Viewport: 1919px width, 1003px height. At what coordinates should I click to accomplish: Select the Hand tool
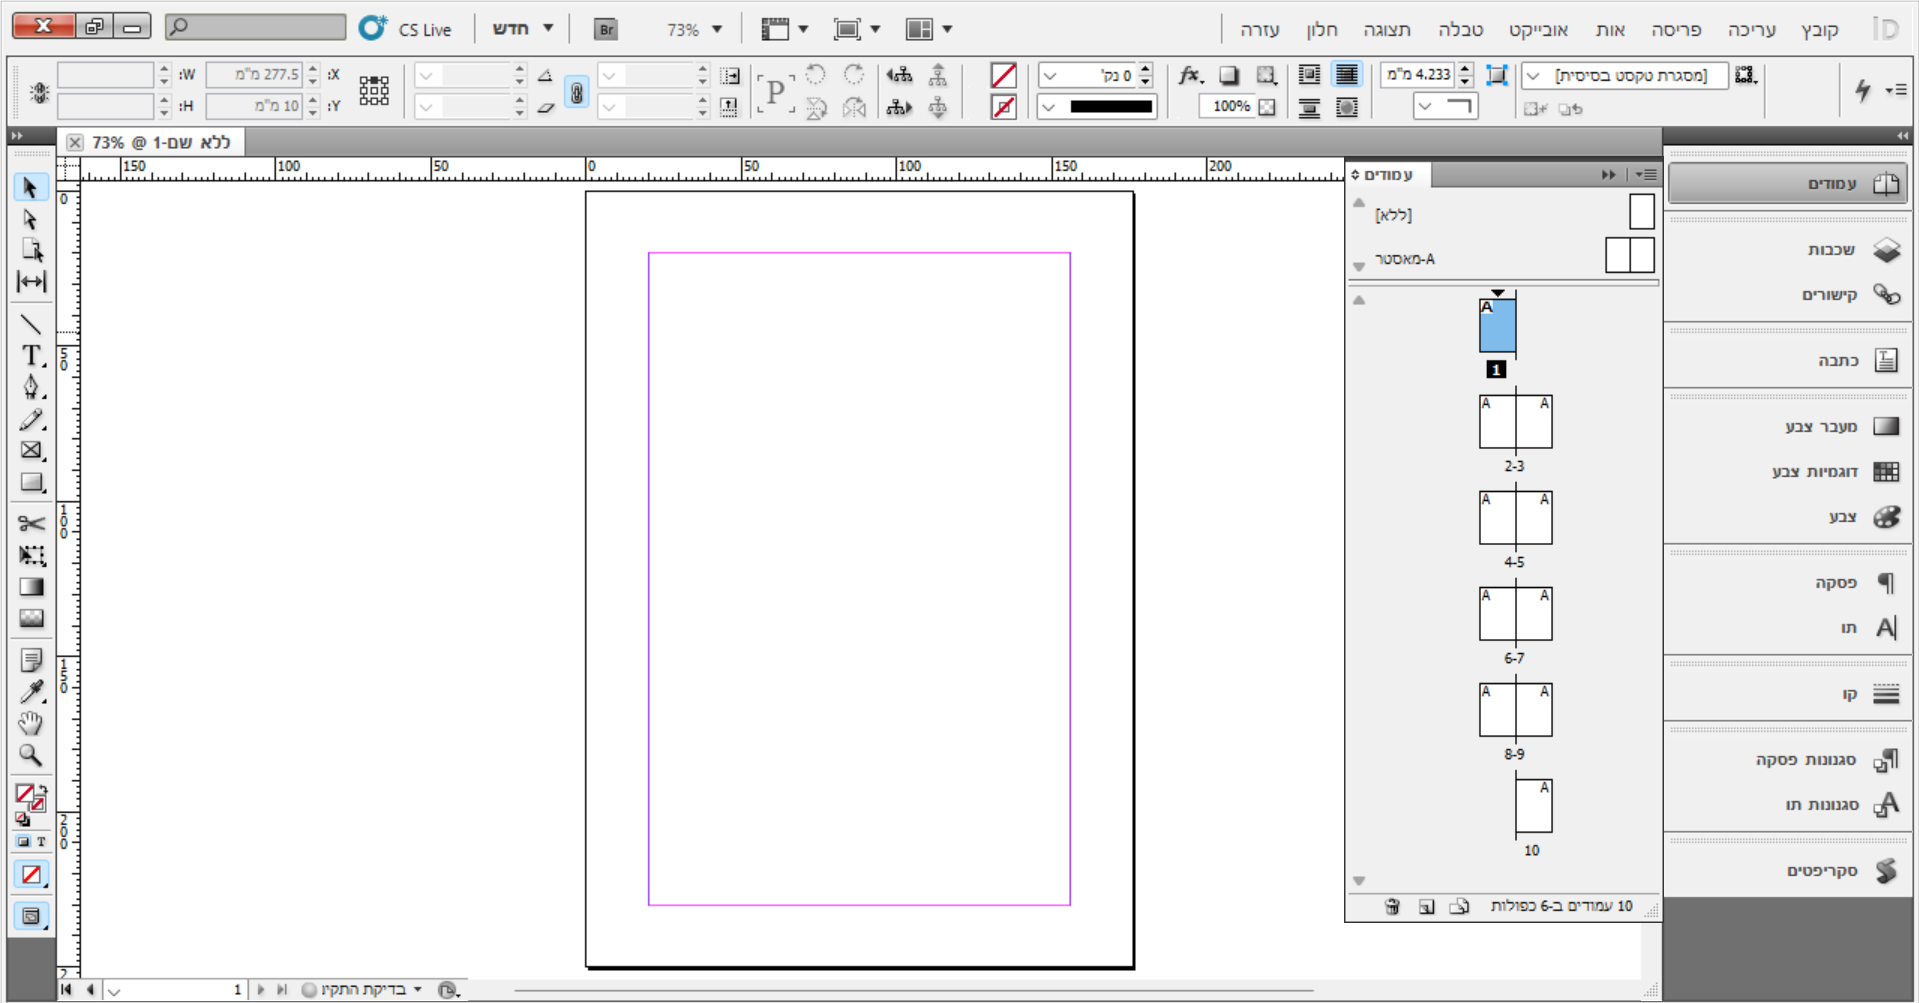31,723
